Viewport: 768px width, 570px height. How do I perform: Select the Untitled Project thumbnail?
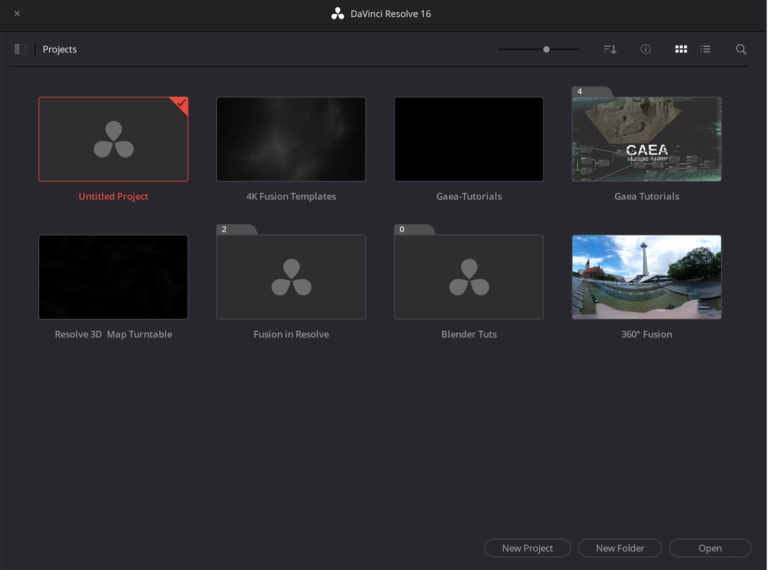point(113,139)
